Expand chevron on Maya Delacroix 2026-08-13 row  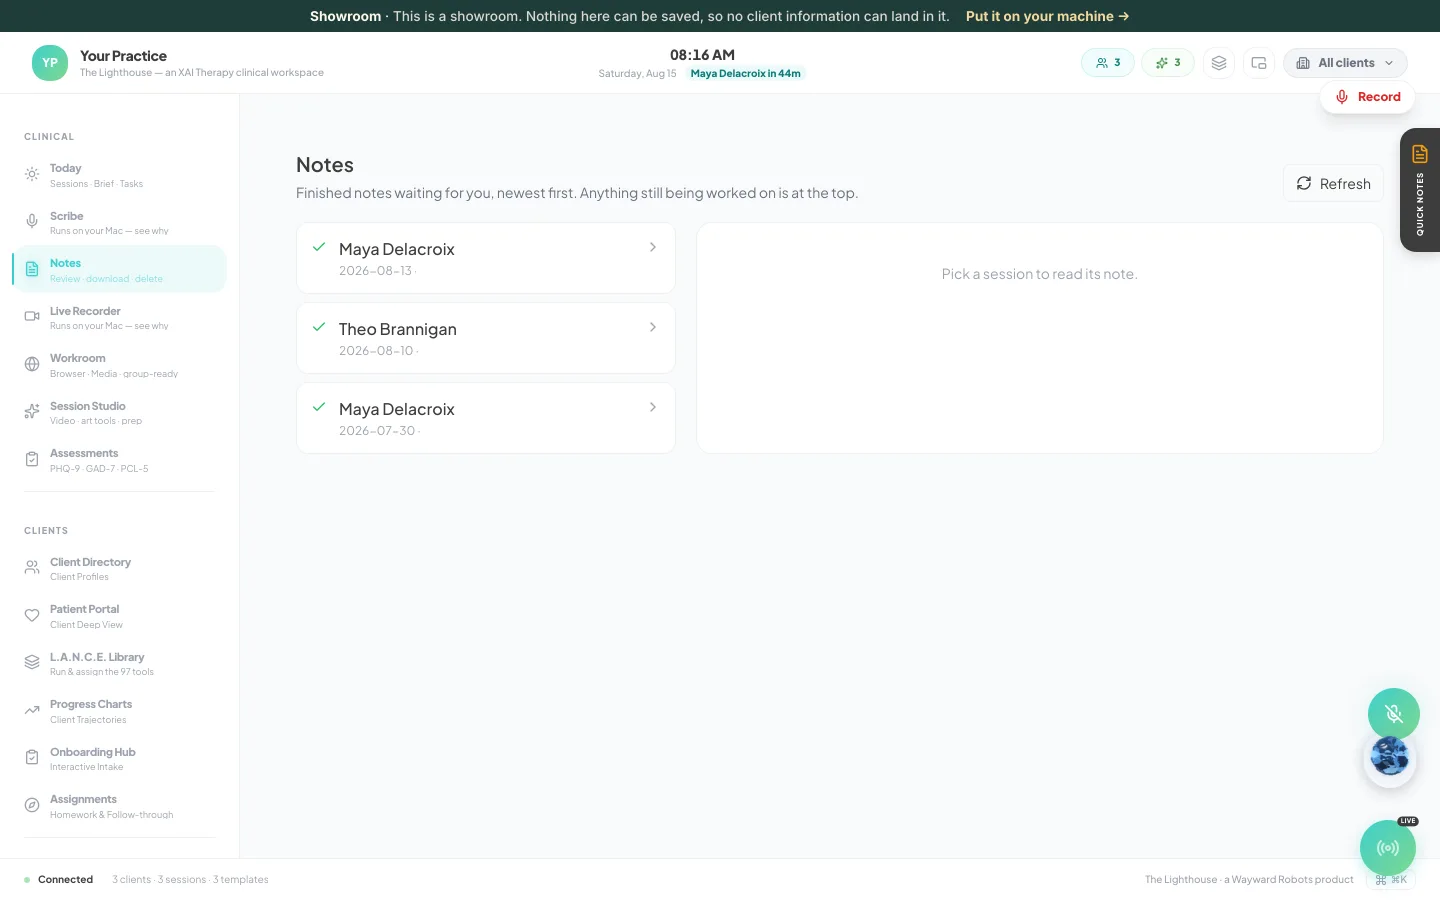tap(653, 247)
